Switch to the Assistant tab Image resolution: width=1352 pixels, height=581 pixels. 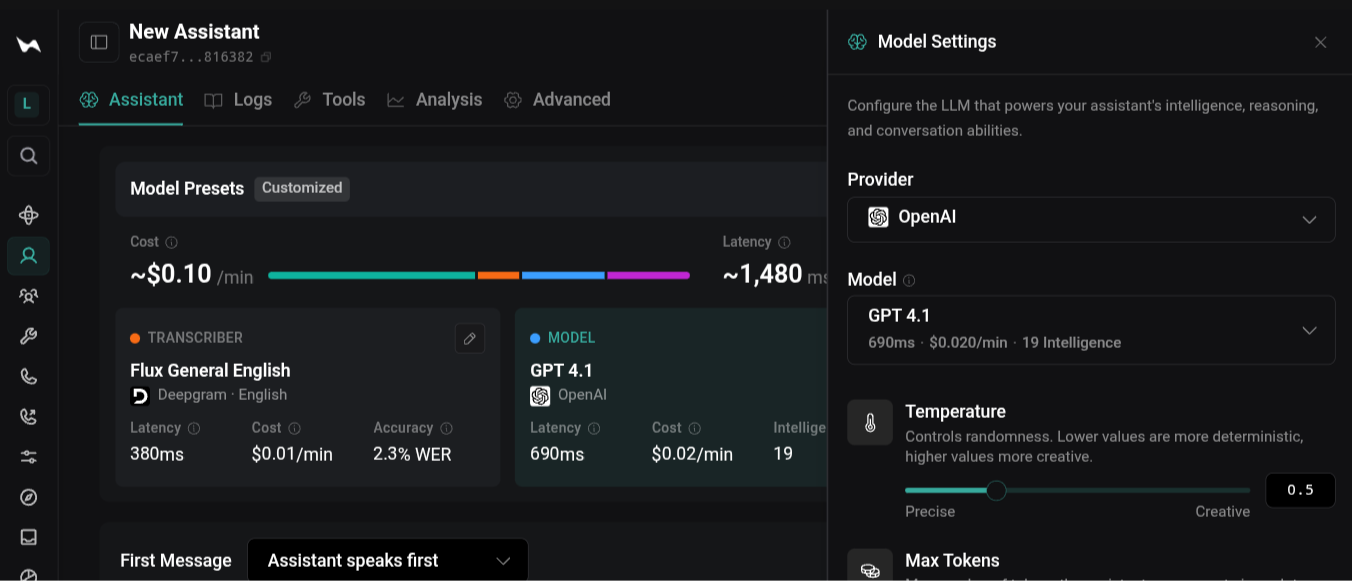131,100
